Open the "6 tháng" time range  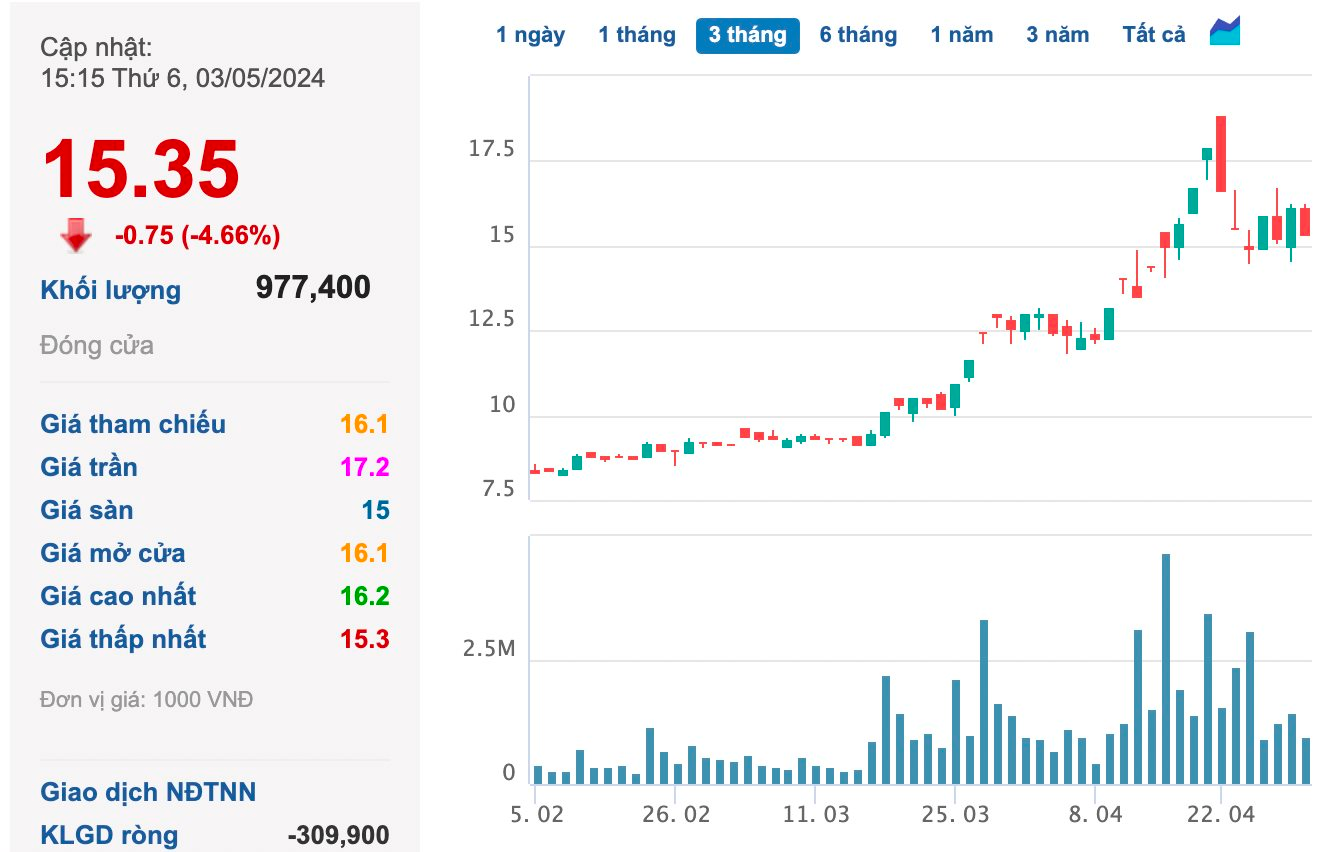pyautogui.click(x=858, y=34)
